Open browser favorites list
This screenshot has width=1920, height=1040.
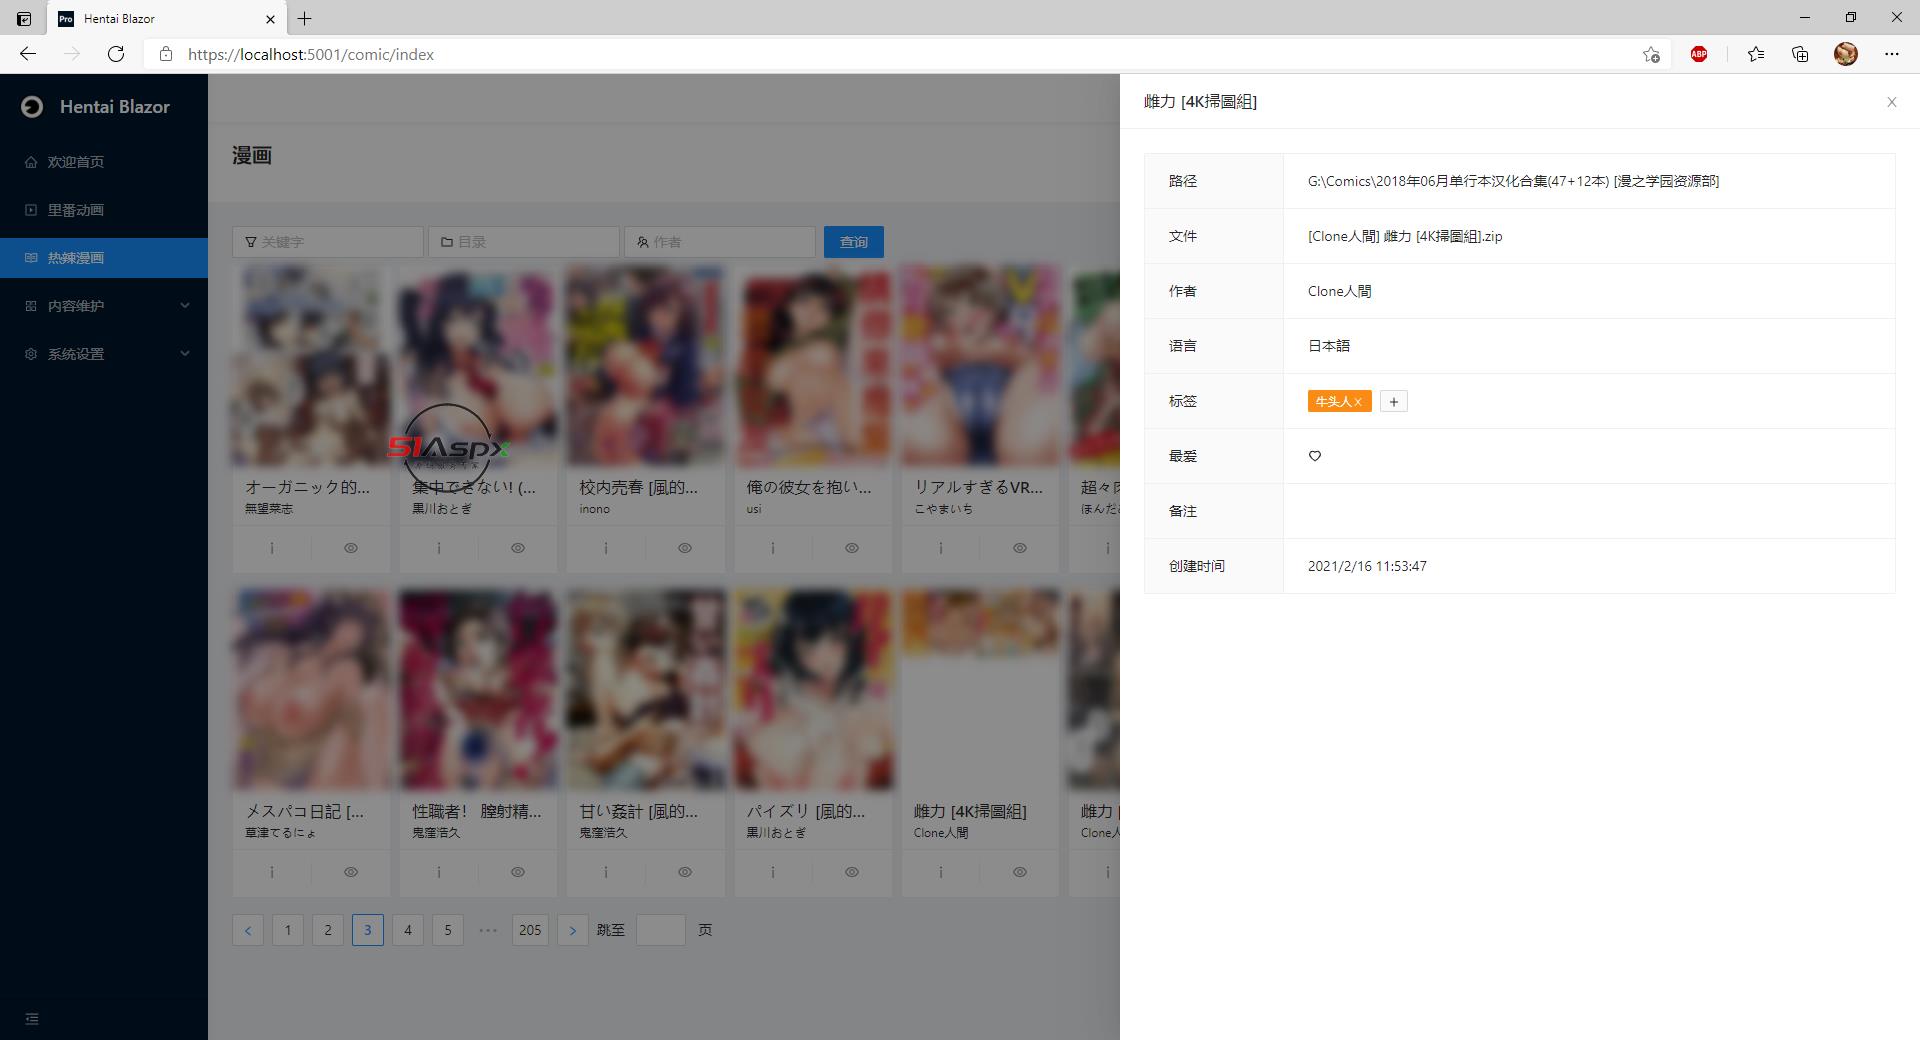1756,54
